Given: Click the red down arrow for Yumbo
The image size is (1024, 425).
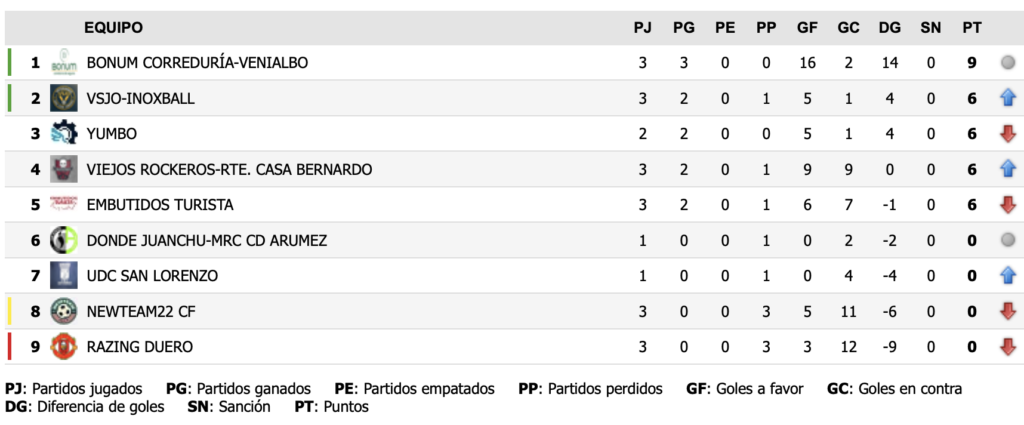Looking at the screenshot, I should tap(1008, 134).
